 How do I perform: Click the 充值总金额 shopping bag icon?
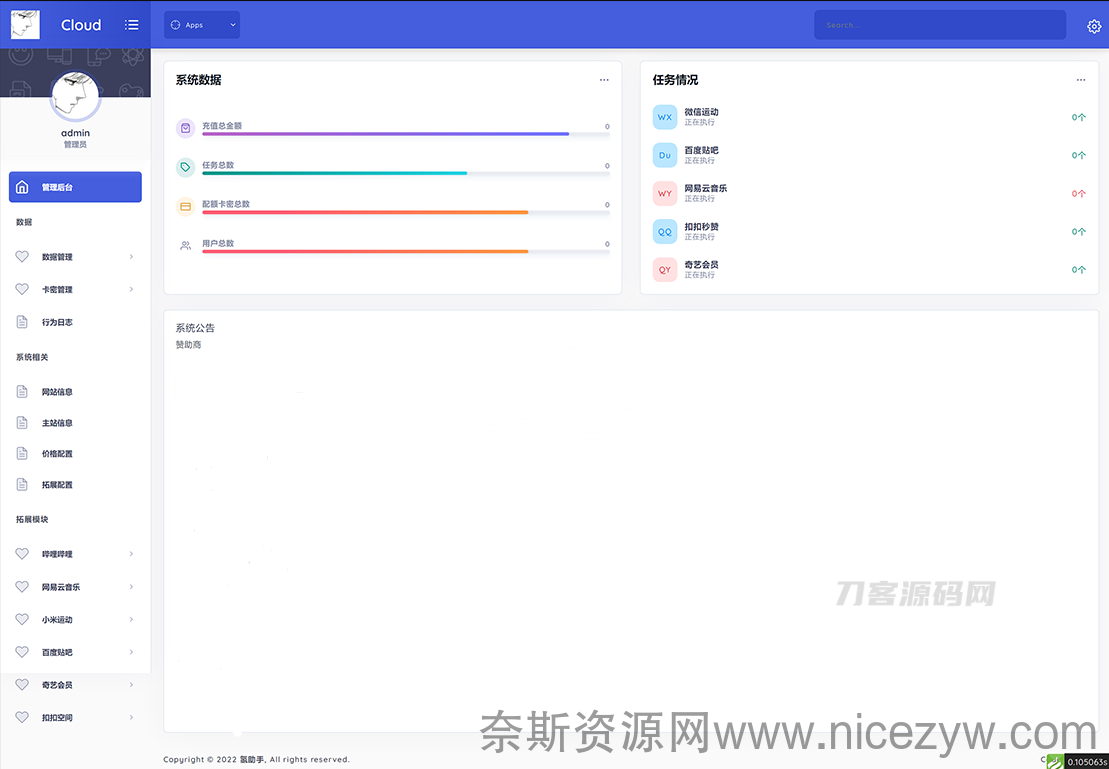[185, 129]
